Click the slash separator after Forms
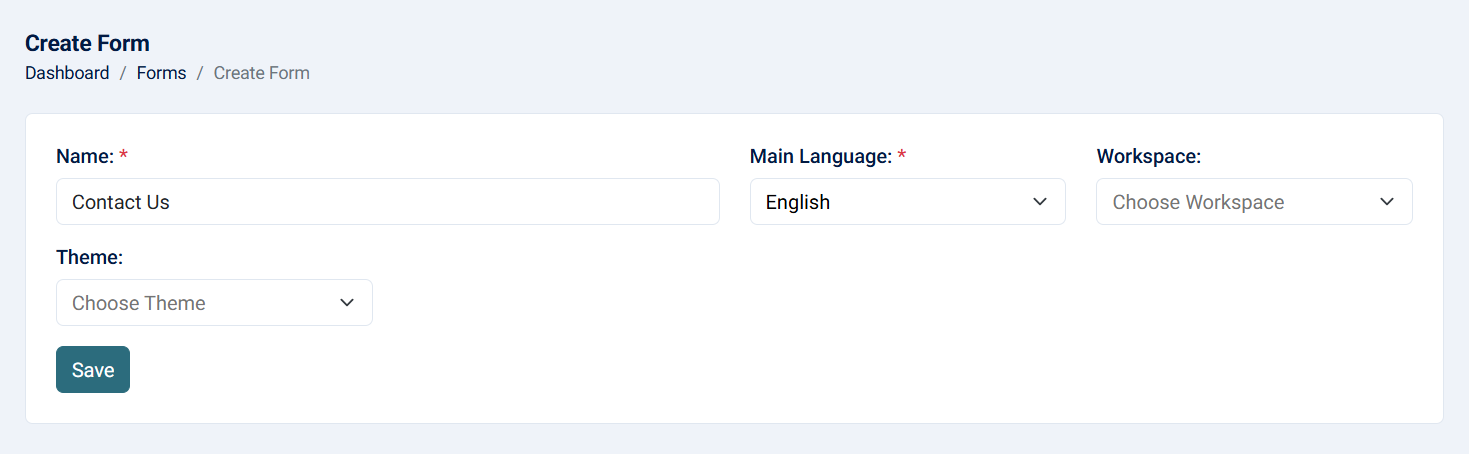 pyautogui.click(x=200, y=73)
